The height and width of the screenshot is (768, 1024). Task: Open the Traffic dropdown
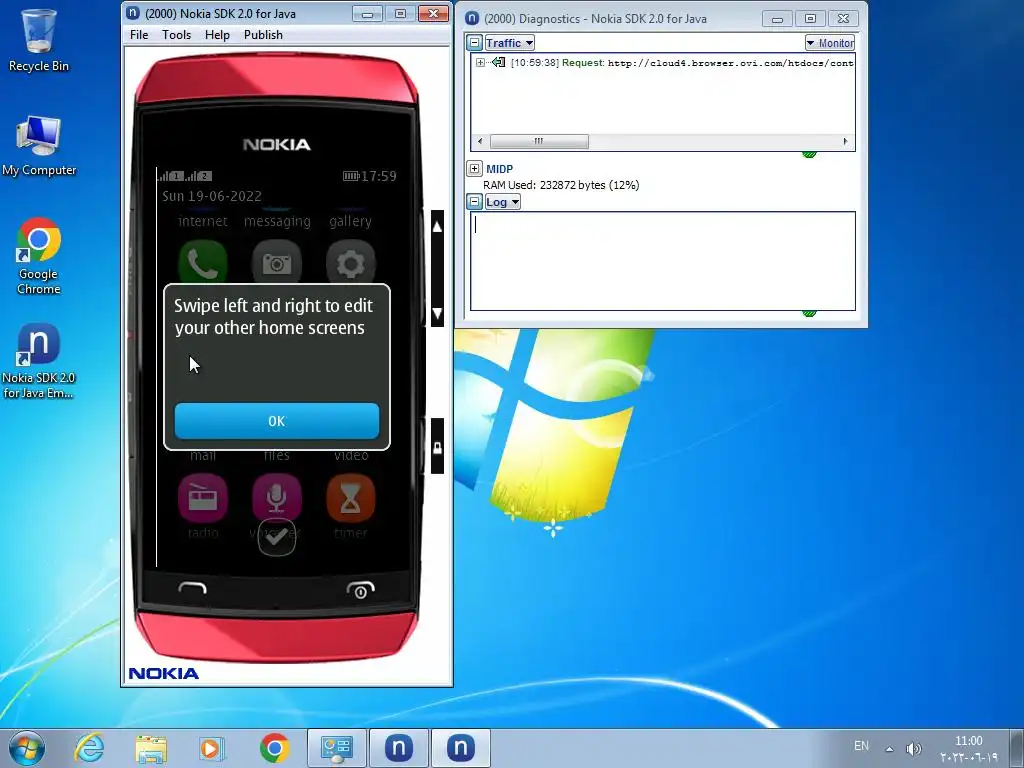pos(509,43)
